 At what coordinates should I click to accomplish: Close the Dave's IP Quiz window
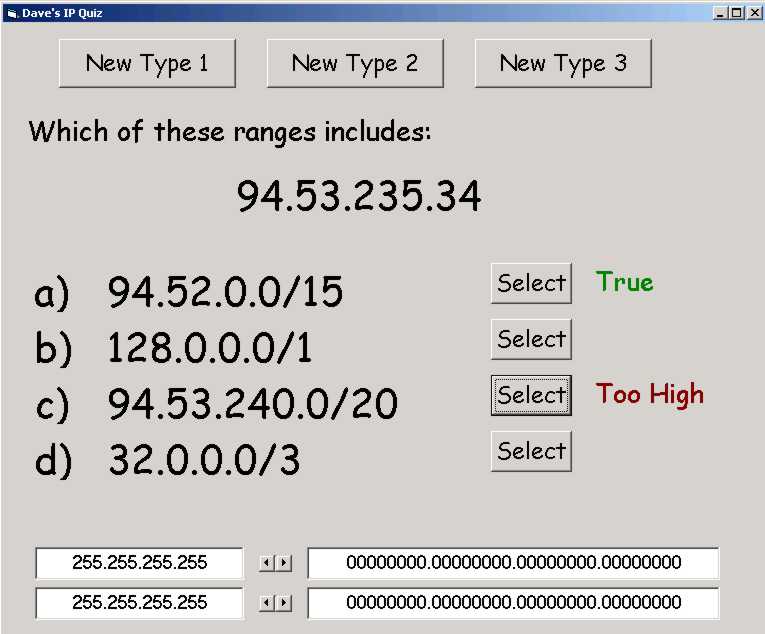(x=753, y=13)
